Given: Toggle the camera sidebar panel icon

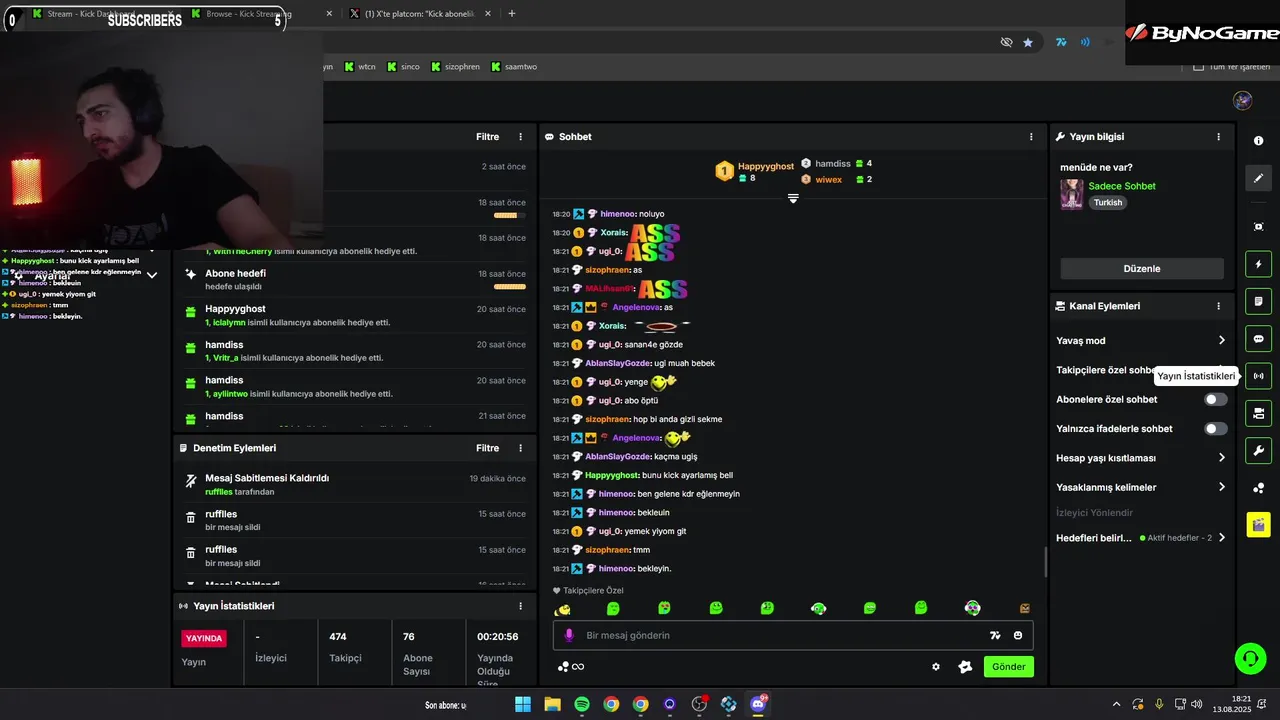Looking at the screenshot, I should (1259, 413).
